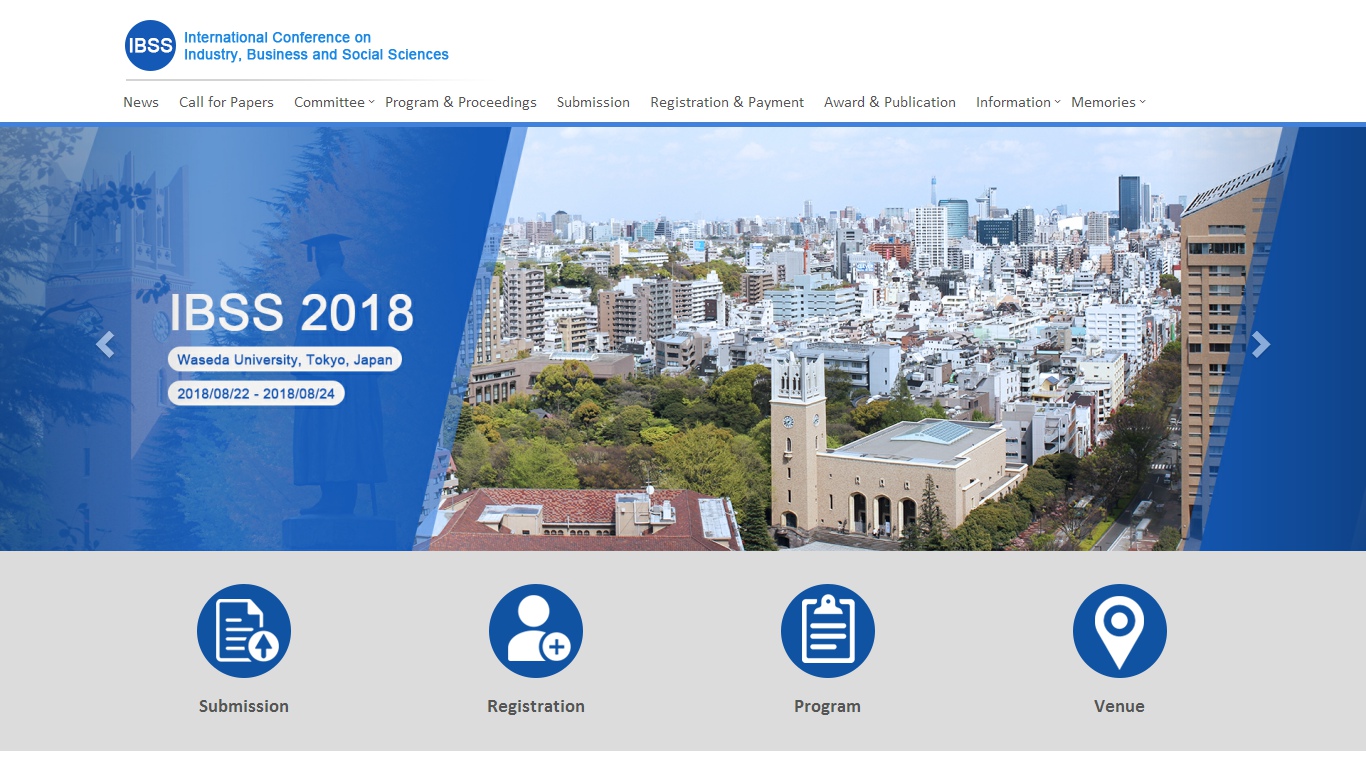Open the News menu item

(x=141, y=102)
